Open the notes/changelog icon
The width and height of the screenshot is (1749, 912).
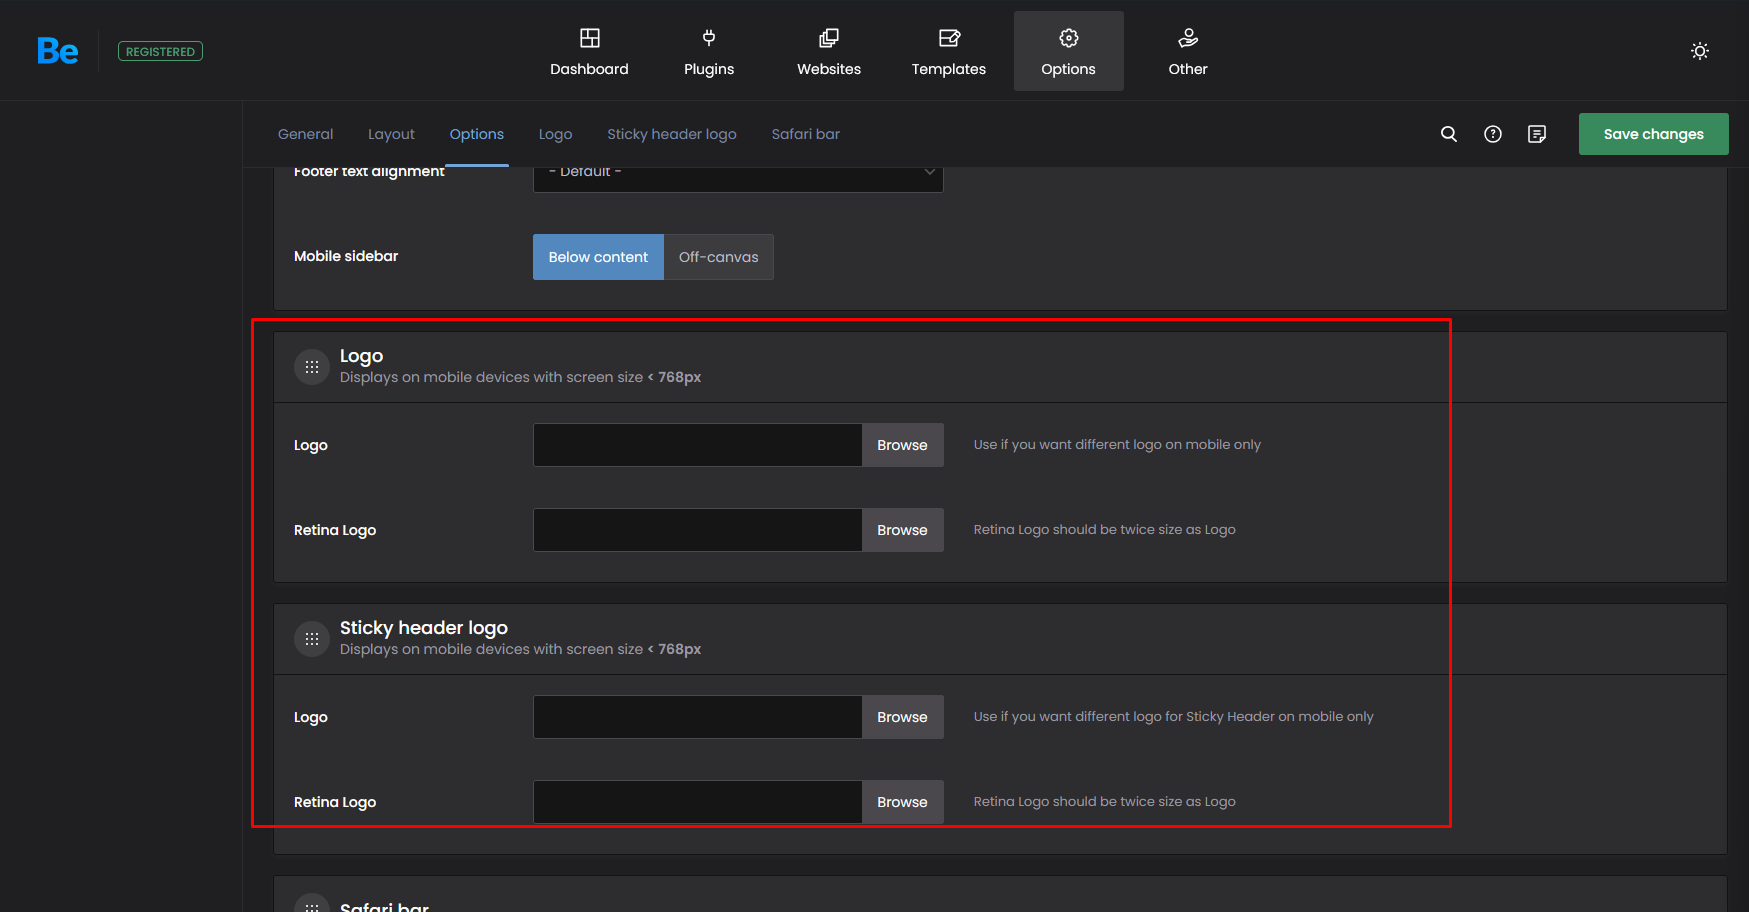click(x=1537, y=134)
